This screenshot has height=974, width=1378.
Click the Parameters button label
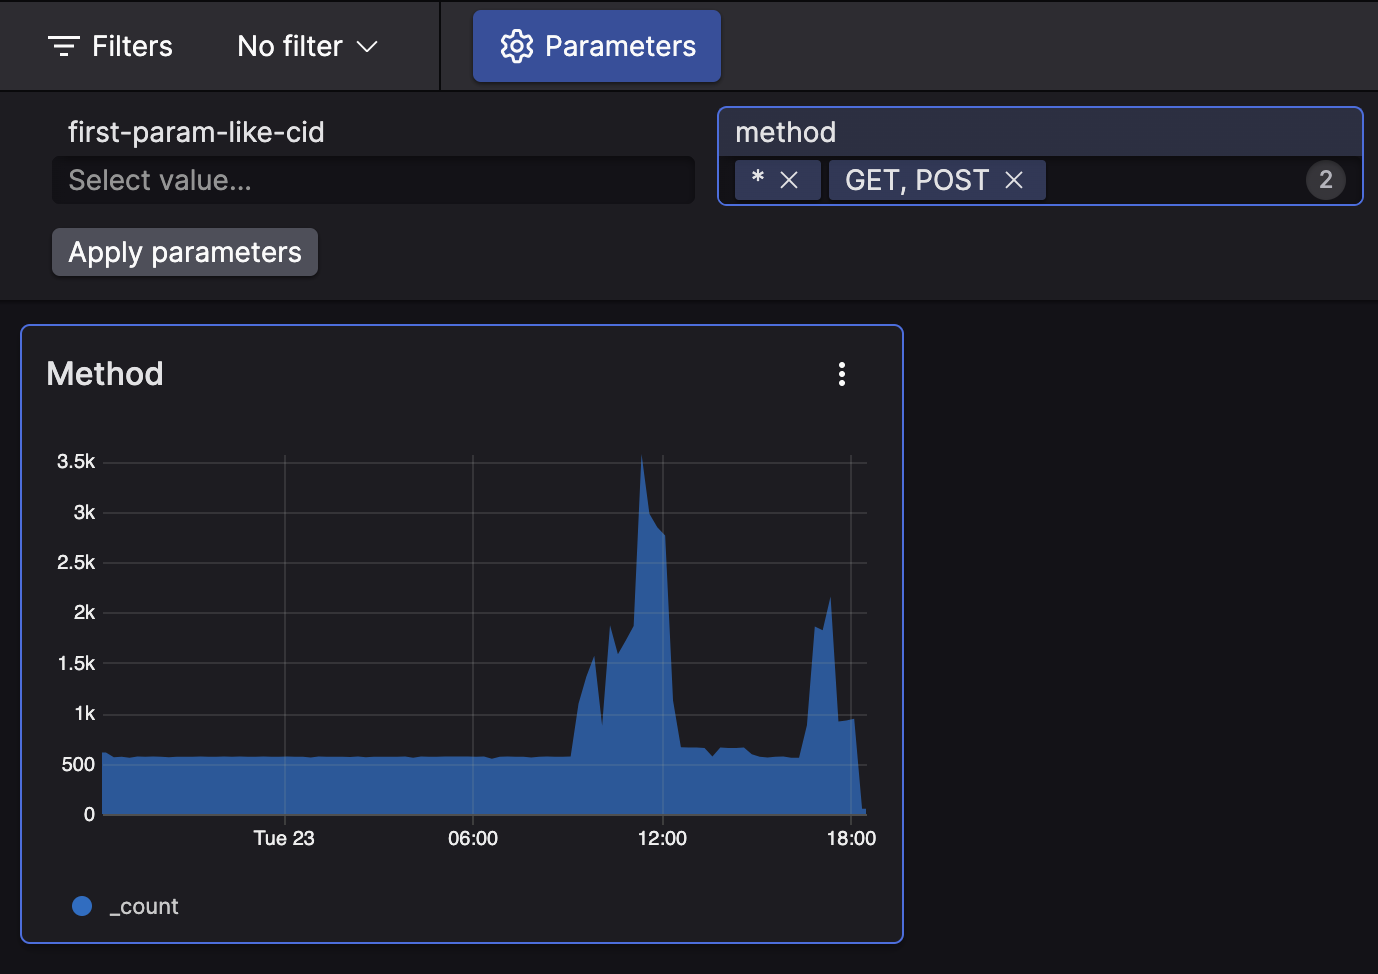tap(620, 46)
